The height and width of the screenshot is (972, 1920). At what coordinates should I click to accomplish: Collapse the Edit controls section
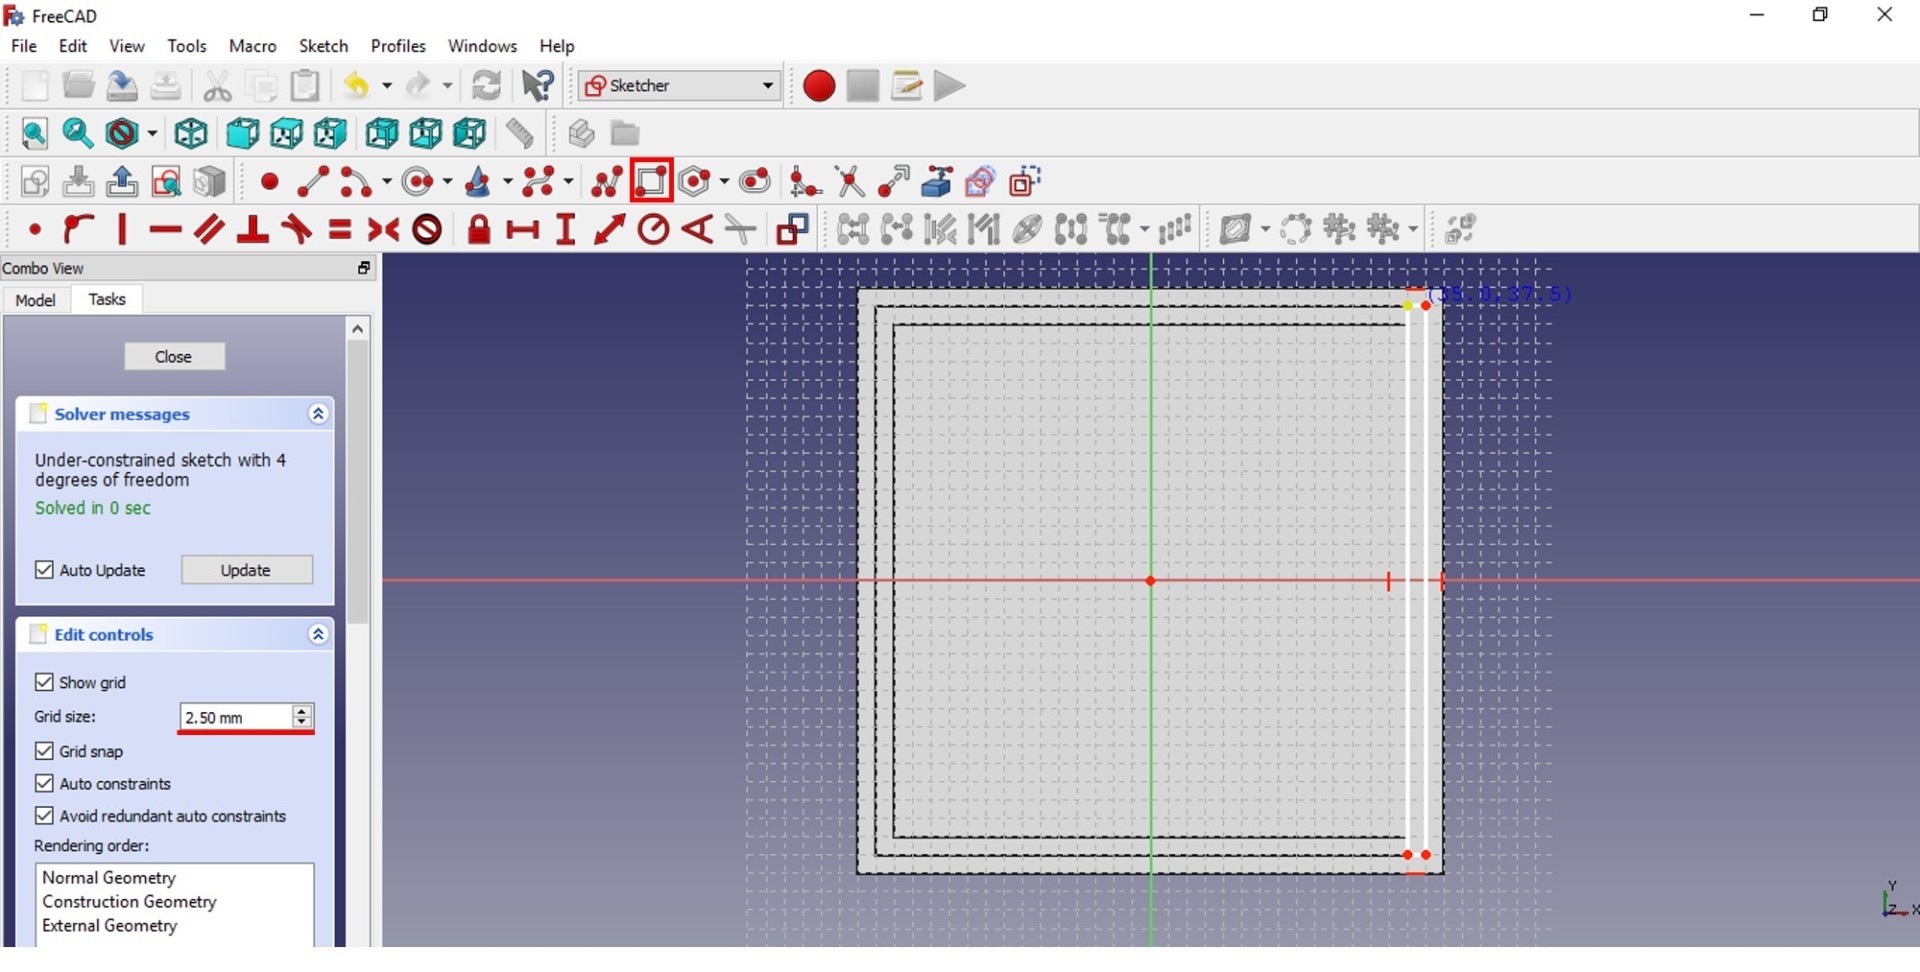tap(318, 634)
